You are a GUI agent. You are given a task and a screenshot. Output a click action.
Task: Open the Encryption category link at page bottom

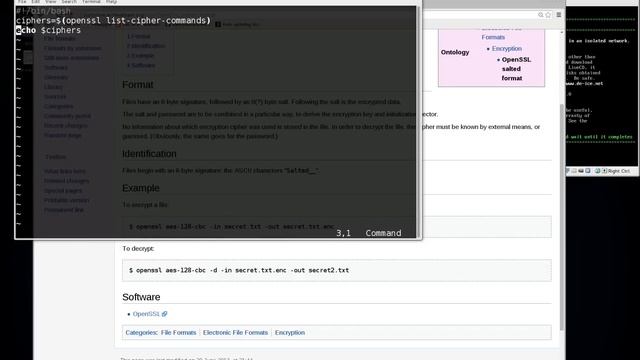point(290,333)
